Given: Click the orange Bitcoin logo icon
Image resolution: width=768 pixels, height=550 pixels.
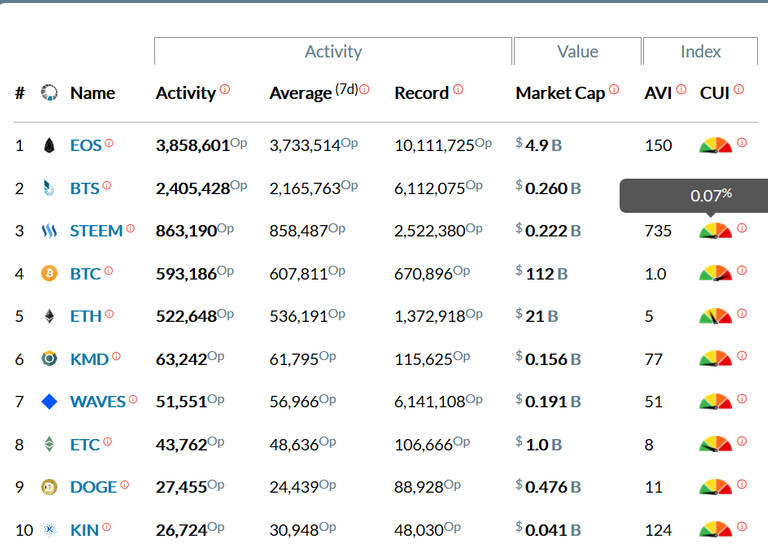Looking at the screenshot, I should click(x=49, y=273).
